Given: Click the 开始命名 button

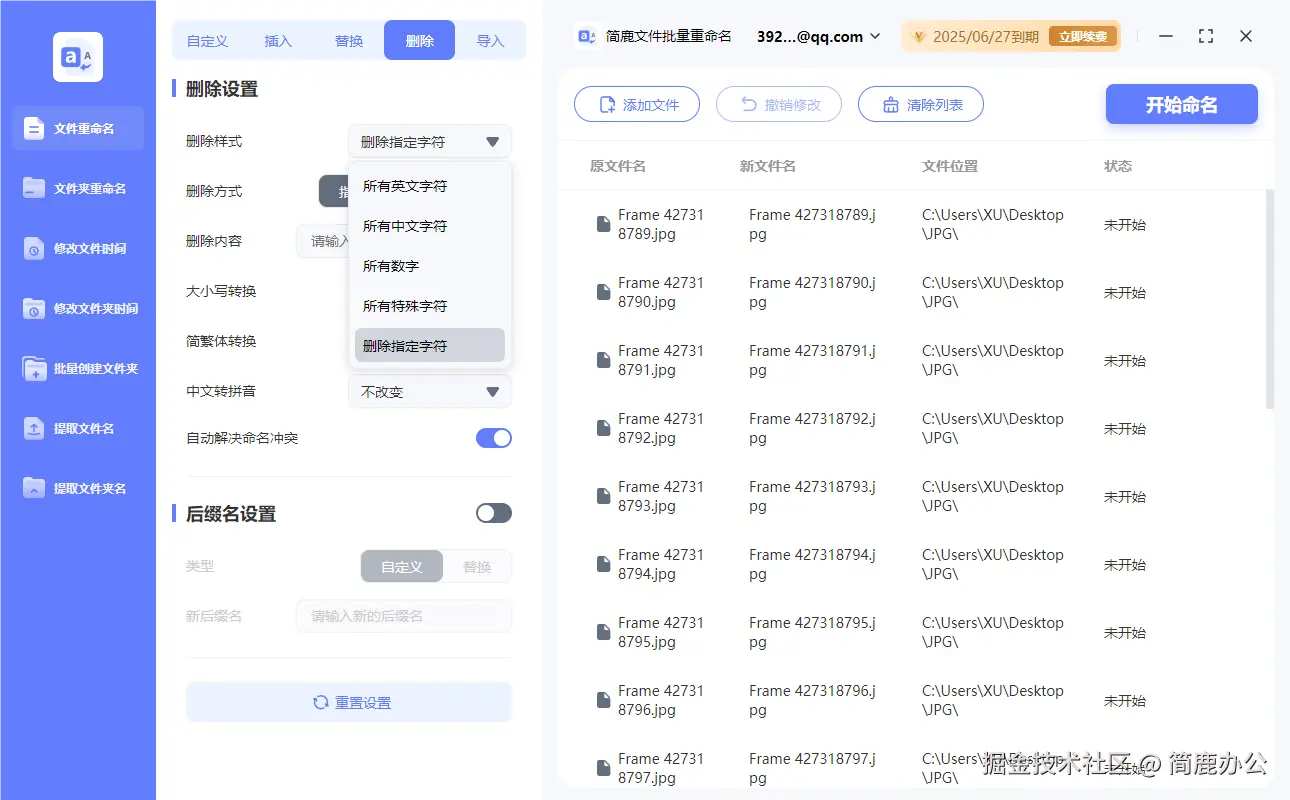Looking at the screenshot, I should (x=1181, y=103).
